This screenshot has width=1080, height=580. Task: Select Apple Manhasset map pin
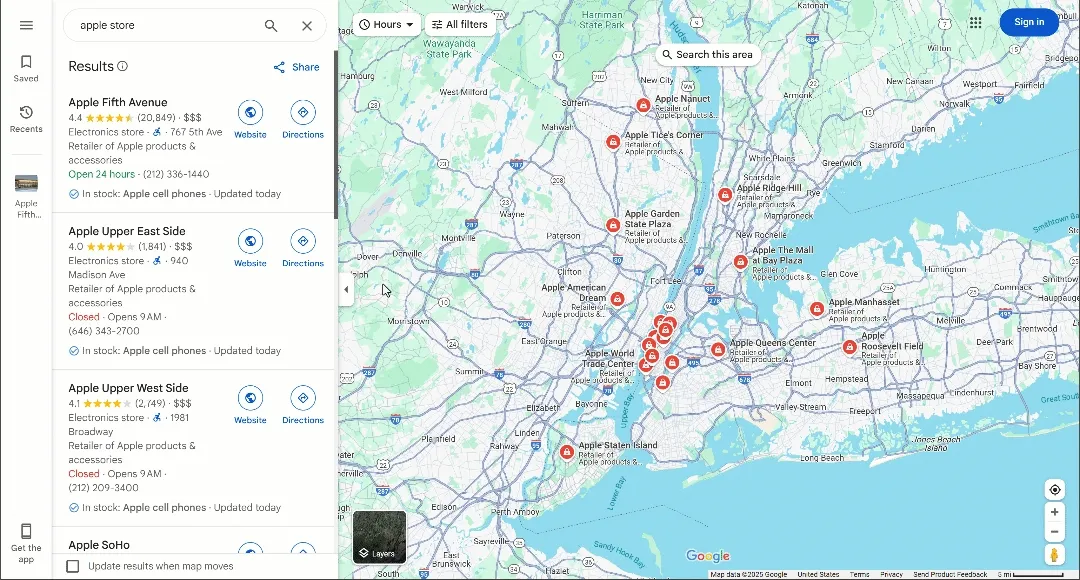coord(817,309)
